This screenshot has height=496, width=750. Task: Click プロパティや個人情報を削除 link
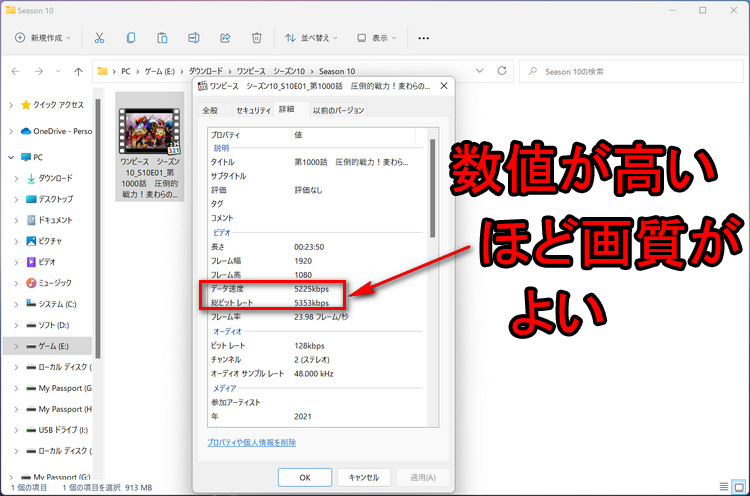252,442
